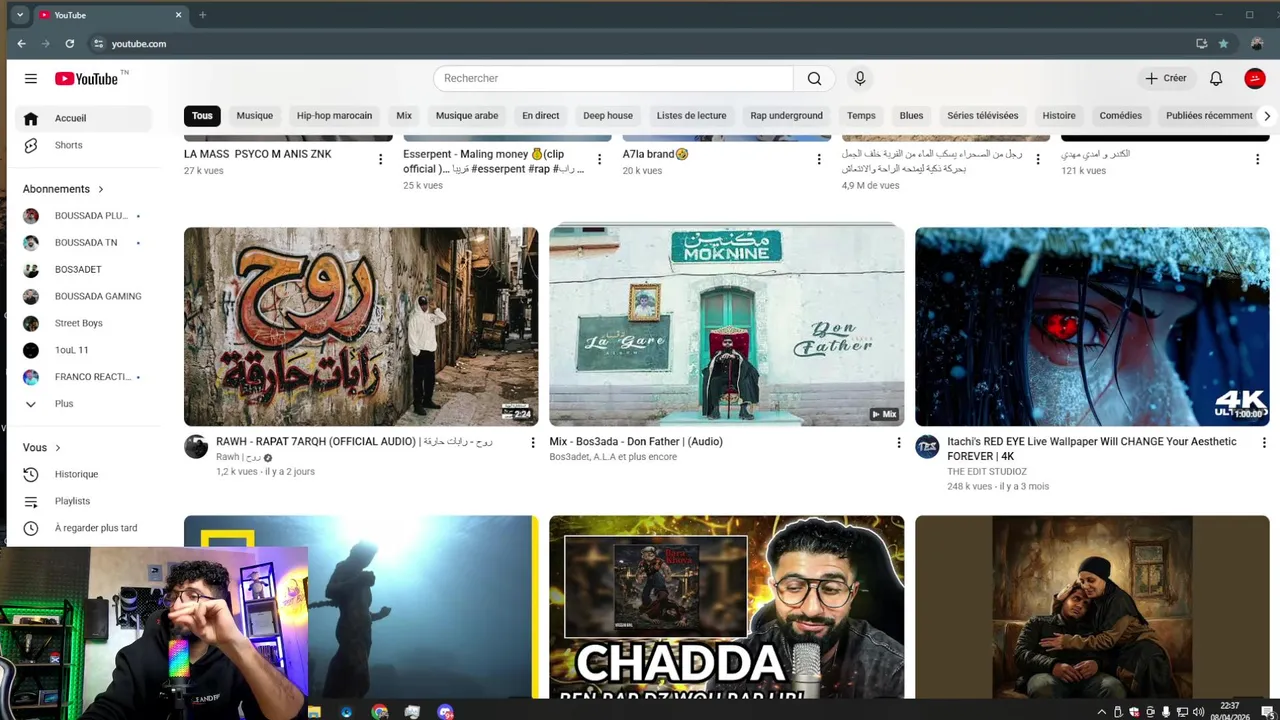Select the Musique arabe chip

(x=467, y=116)
